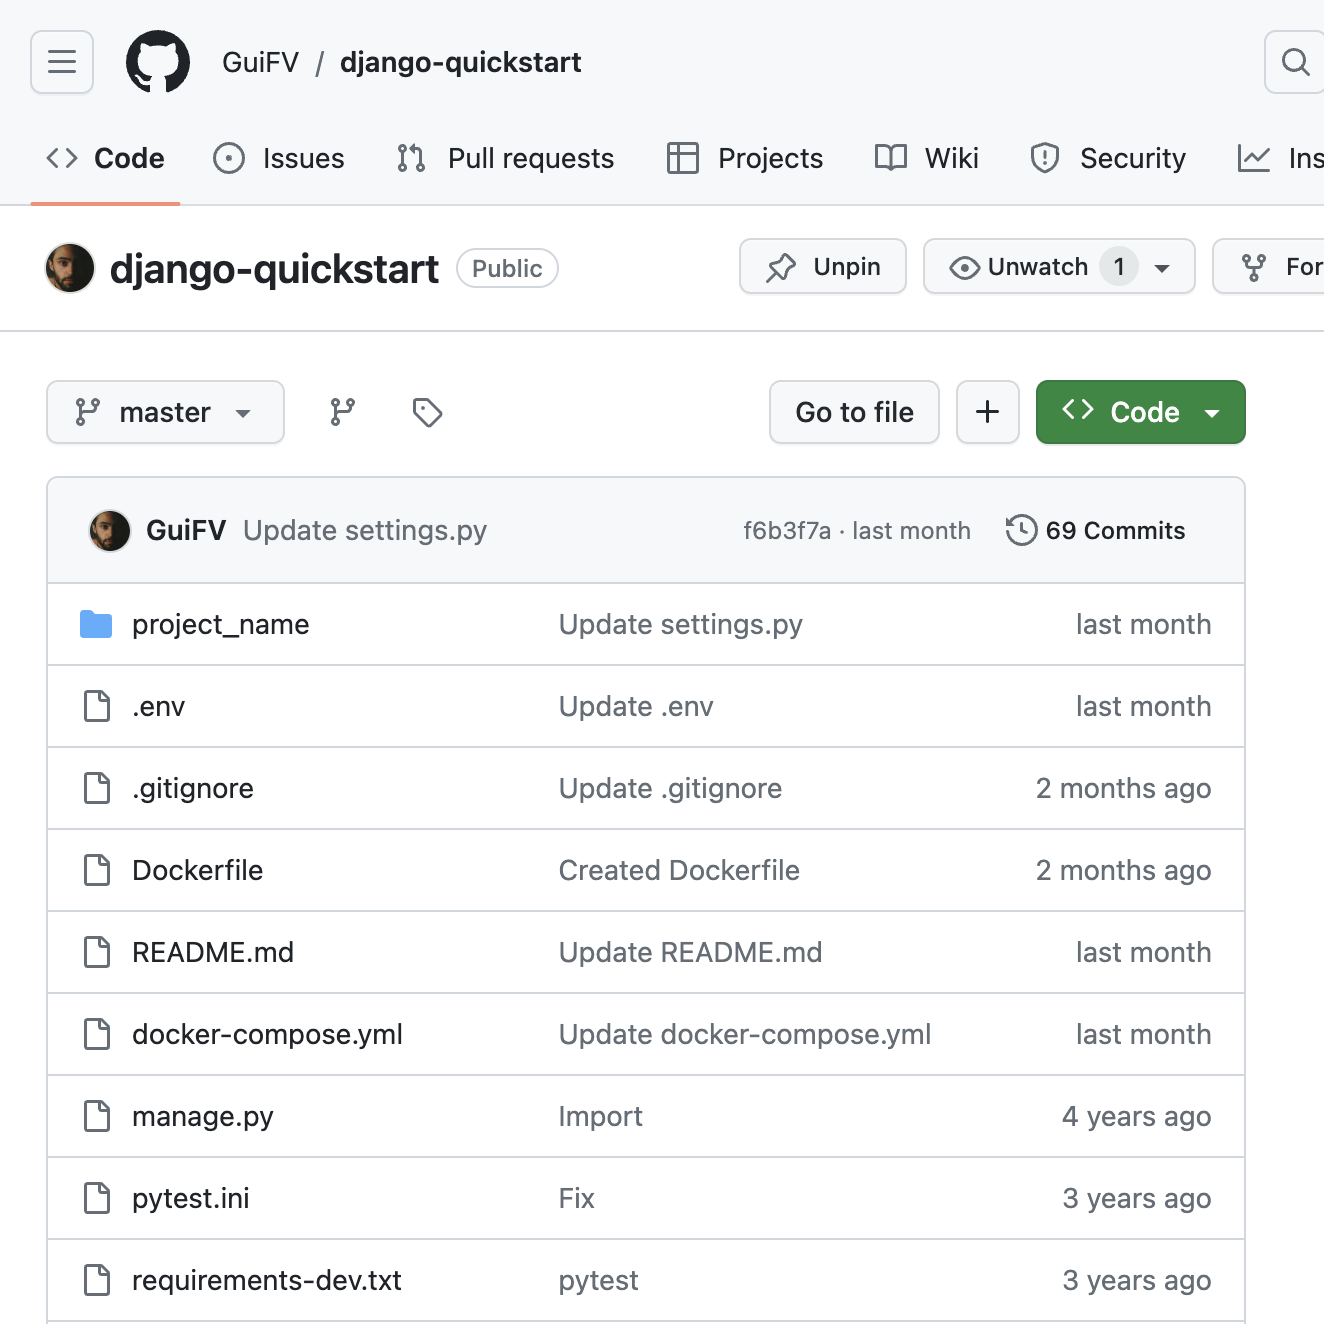
Task: Open commit 'Created Dockerfile' message
Action: tap(679, 870)
